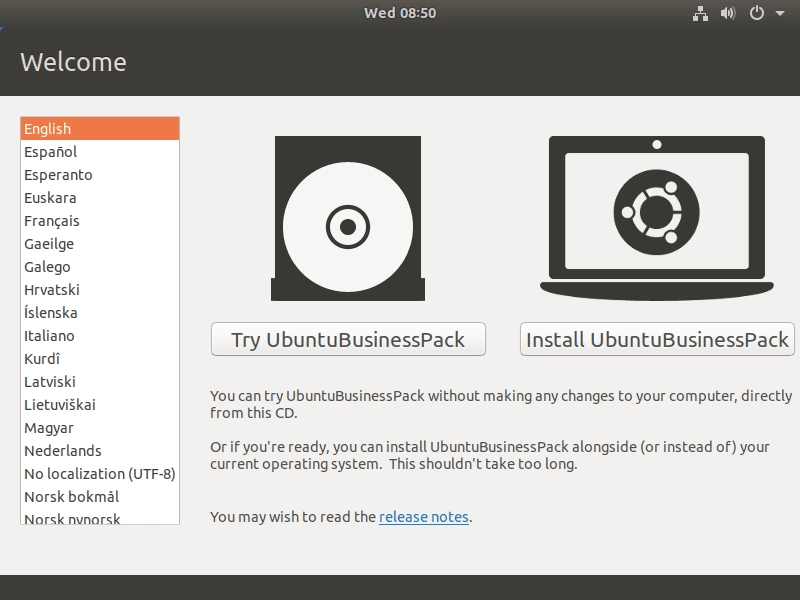Open the release notes link
Image resolution: width=800 pixels, height=600 pixels.
[x=423, y=517]
